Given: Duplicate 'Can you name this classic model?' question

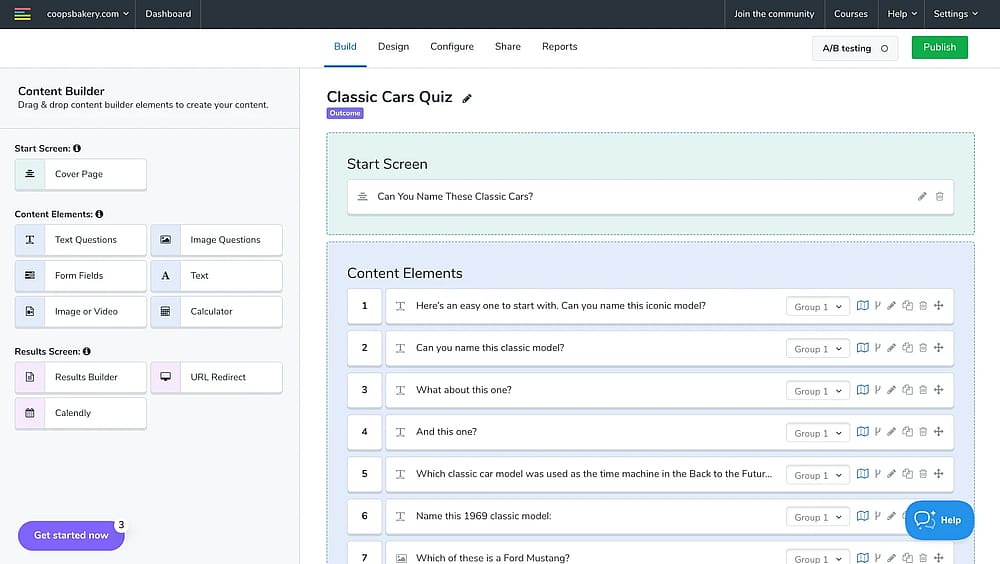Looking at the screenshot, I should [x=908, y=348].
